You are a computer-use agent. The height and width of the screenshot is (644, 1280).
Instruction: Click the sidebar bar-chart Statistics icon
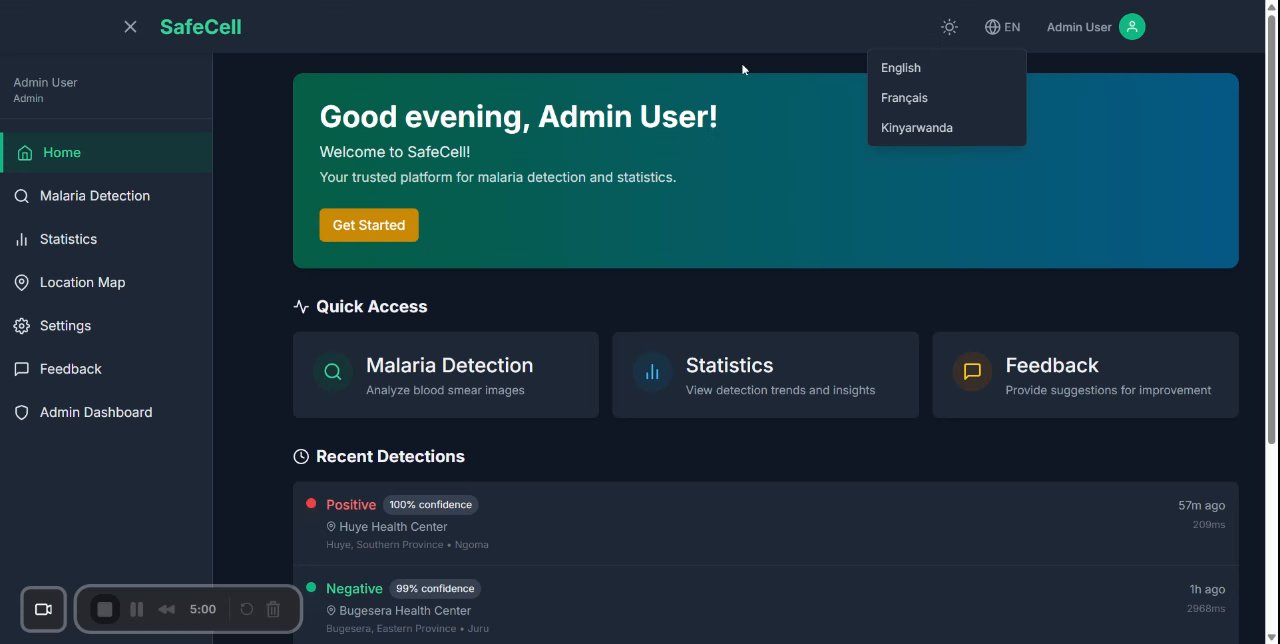21,239
